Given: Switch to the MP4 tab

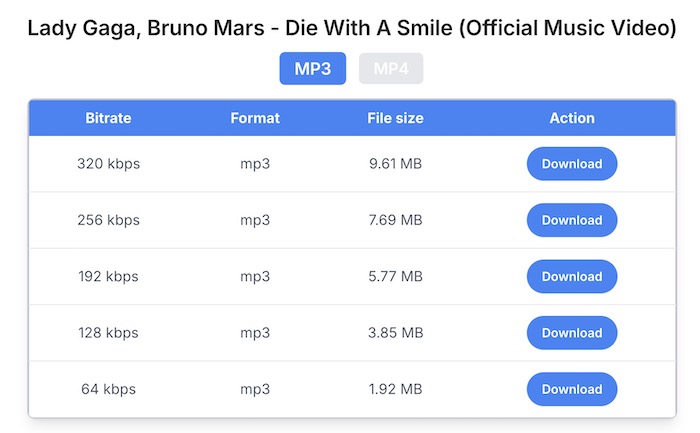Looking at the screenshot, I should click(391, 69).
